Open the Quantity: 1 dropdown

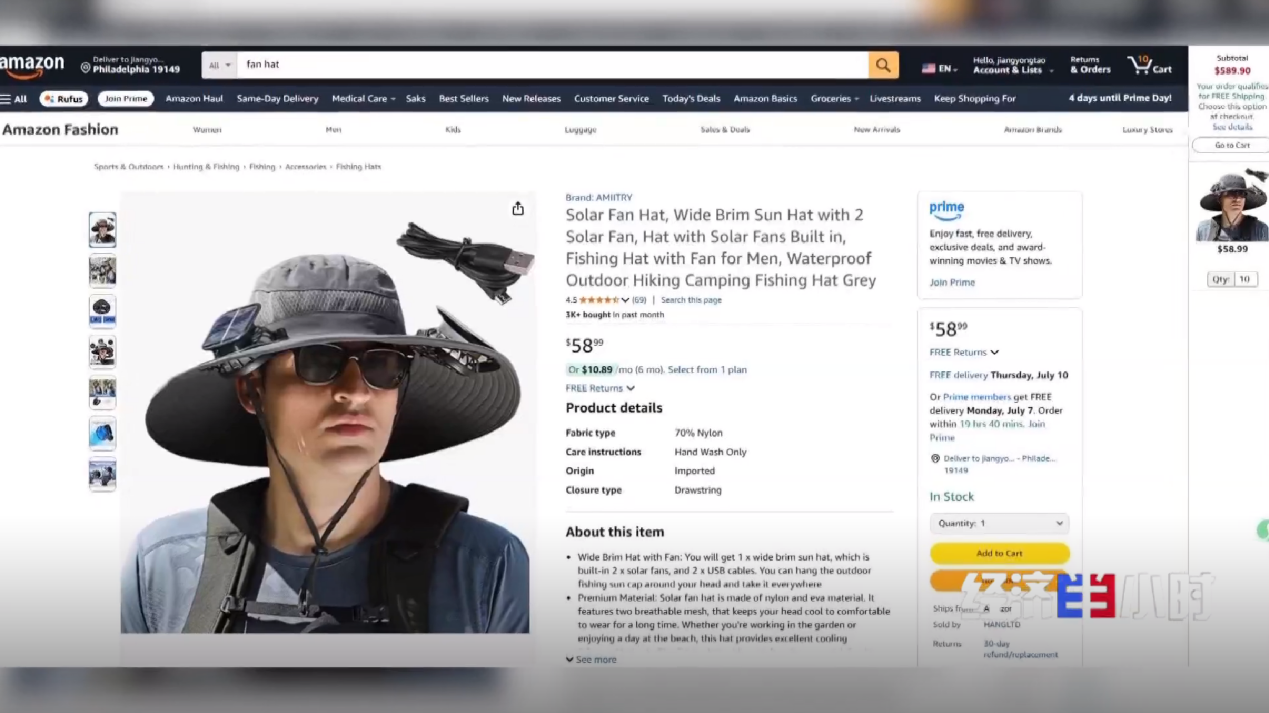[999, 523]
